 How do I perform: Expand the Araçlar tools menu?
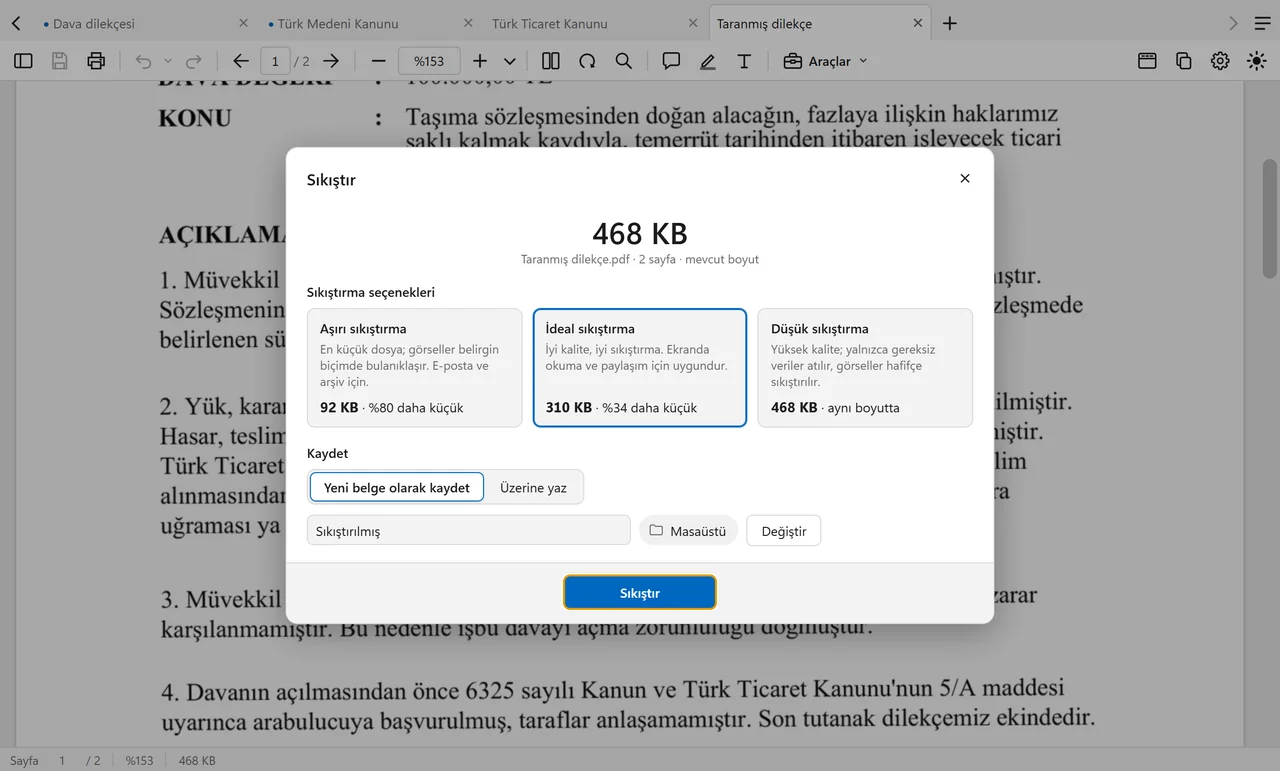pyautogui.click(x=825, y=61)
